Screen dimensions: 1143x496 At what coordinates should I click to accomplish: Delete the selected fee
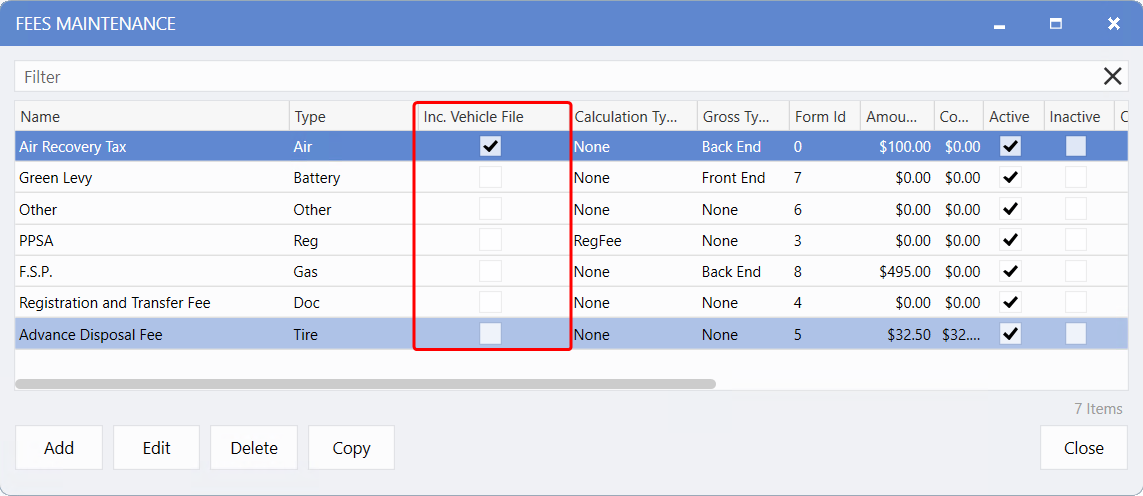[x=254, y=448]
